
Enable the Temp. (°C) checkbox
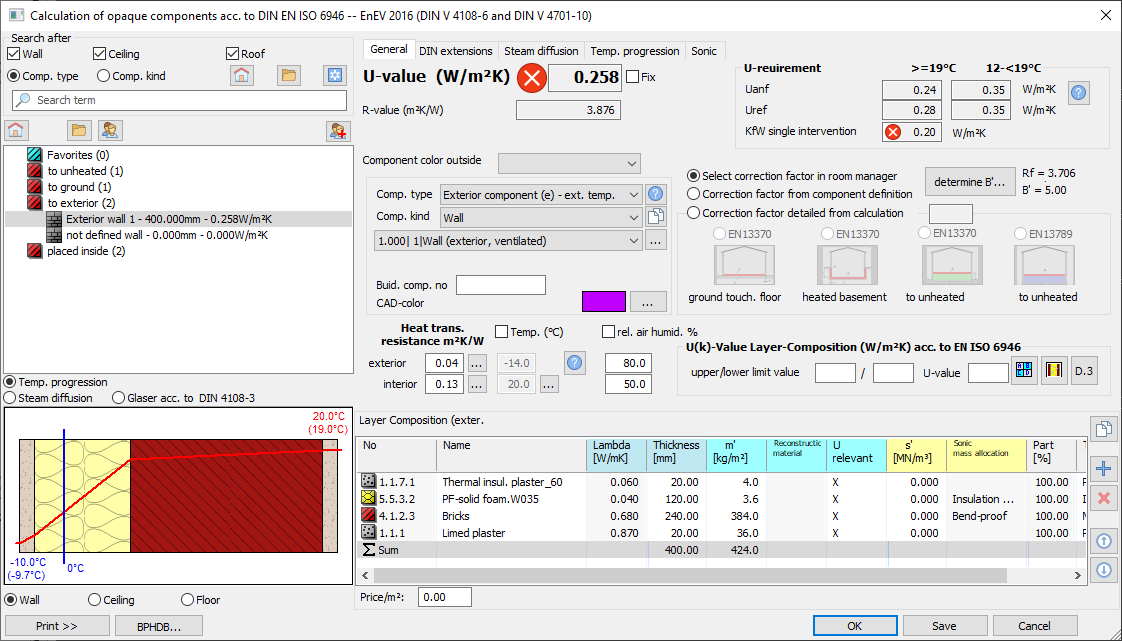(502, 331)
